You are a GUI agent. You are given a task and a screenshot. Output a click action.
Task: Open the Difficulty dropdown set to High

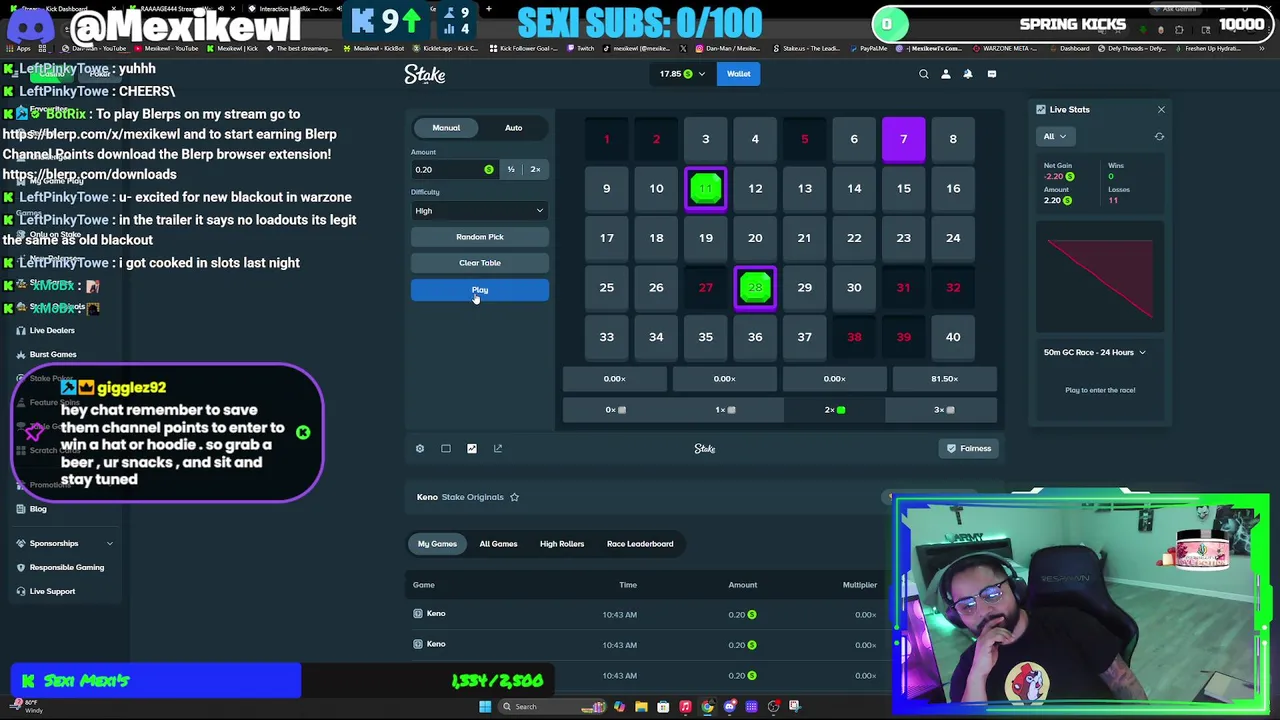pos(480,211)
